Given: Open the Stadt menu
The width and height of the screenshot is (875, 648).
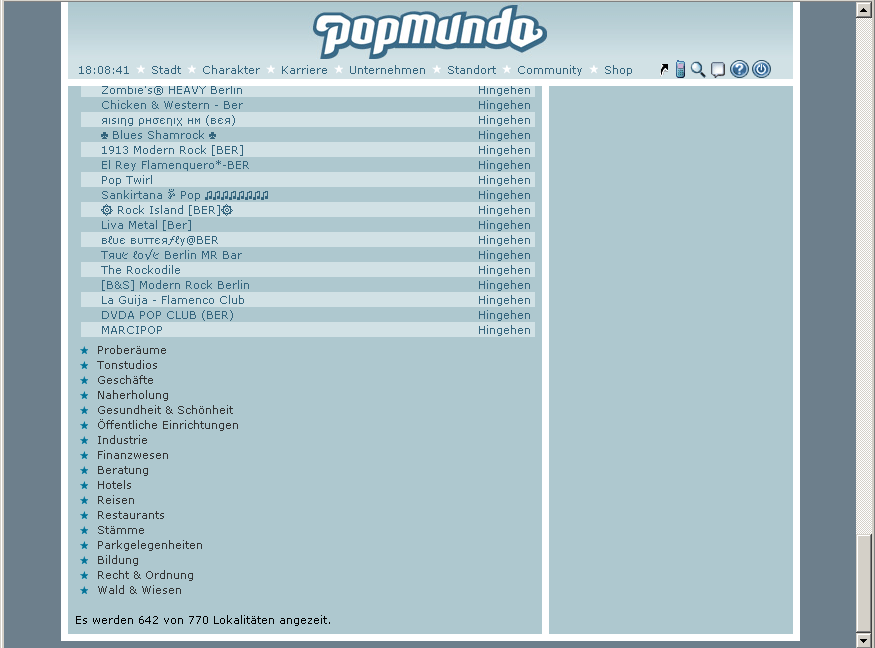Looking at the screenshot, I should pos(166,70).
